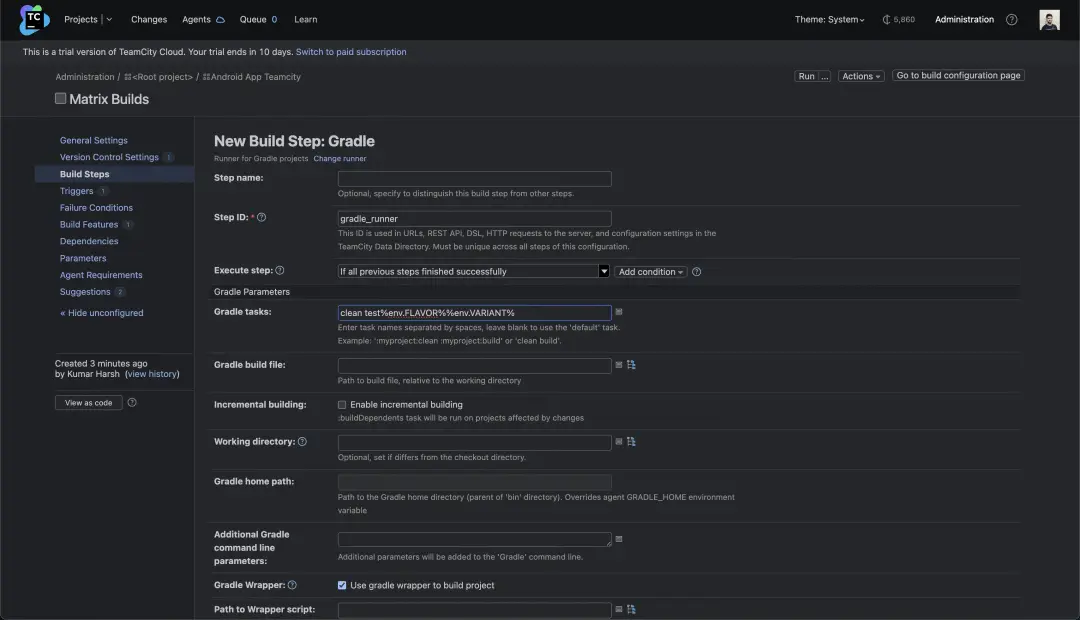Image resolution: width=1080 pixels, height=620 pixels.
Task: Click the TeamCity logo icon
Action: tap(34, 19)
